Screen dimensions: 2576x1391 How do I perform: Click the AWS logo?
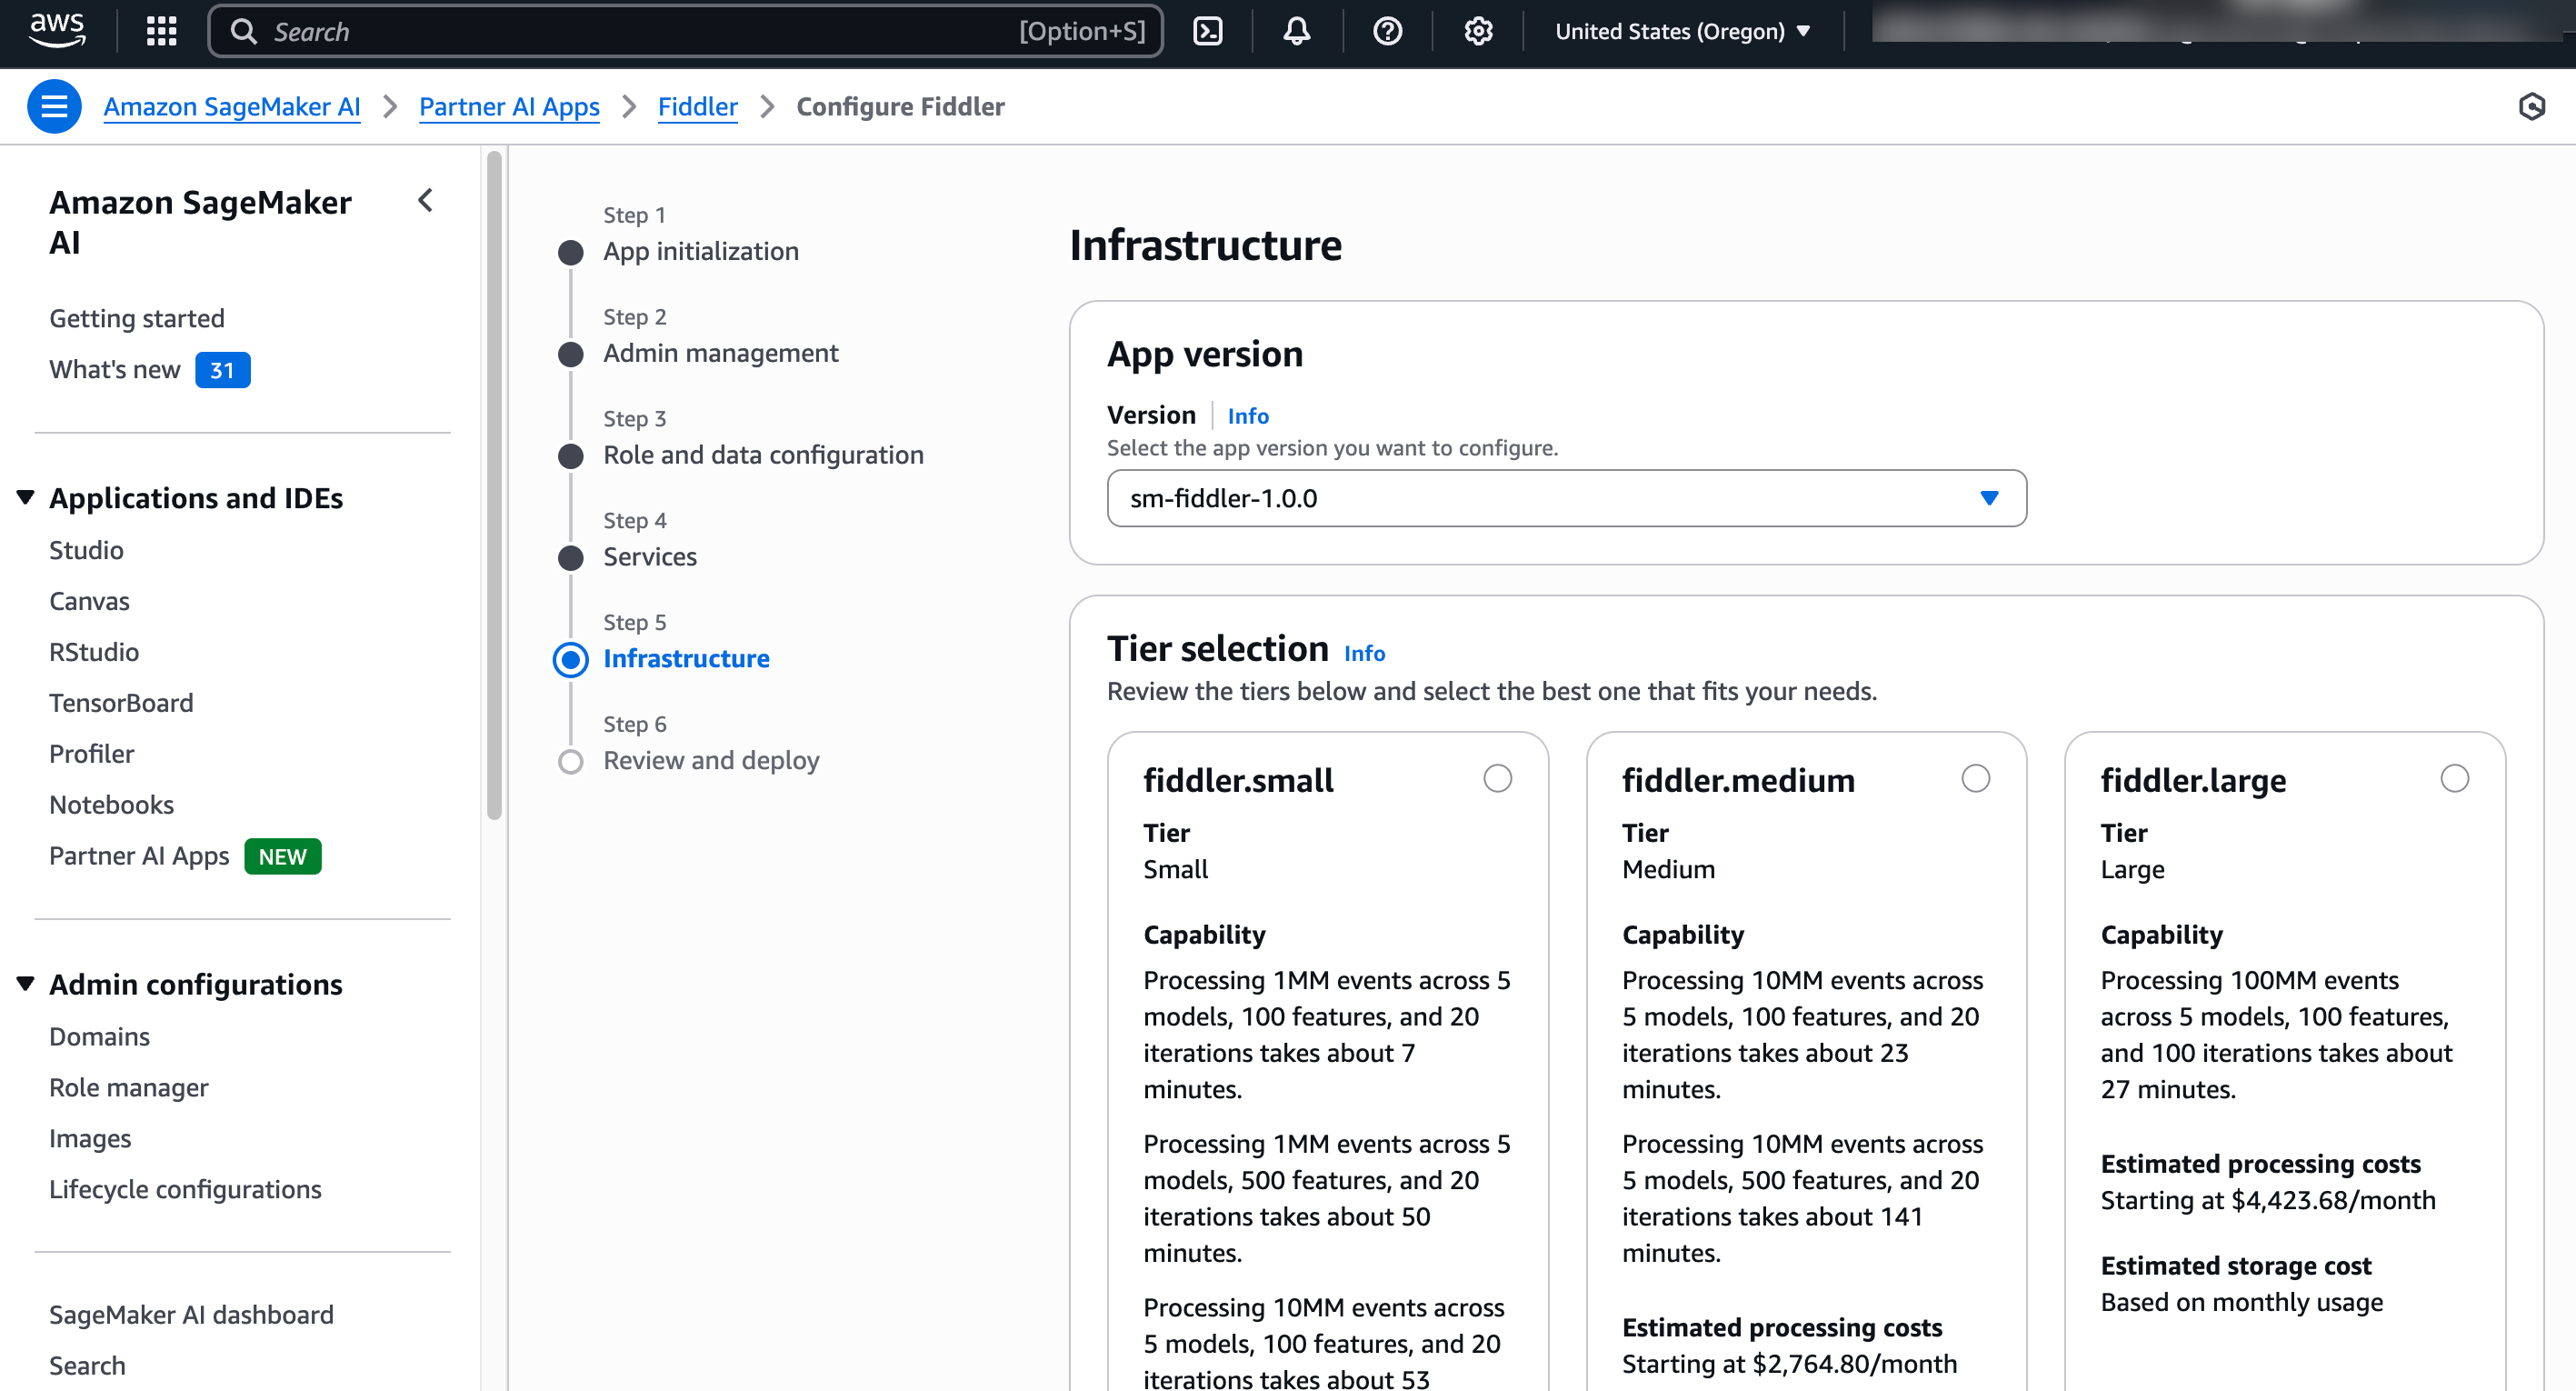coord(57,30)
